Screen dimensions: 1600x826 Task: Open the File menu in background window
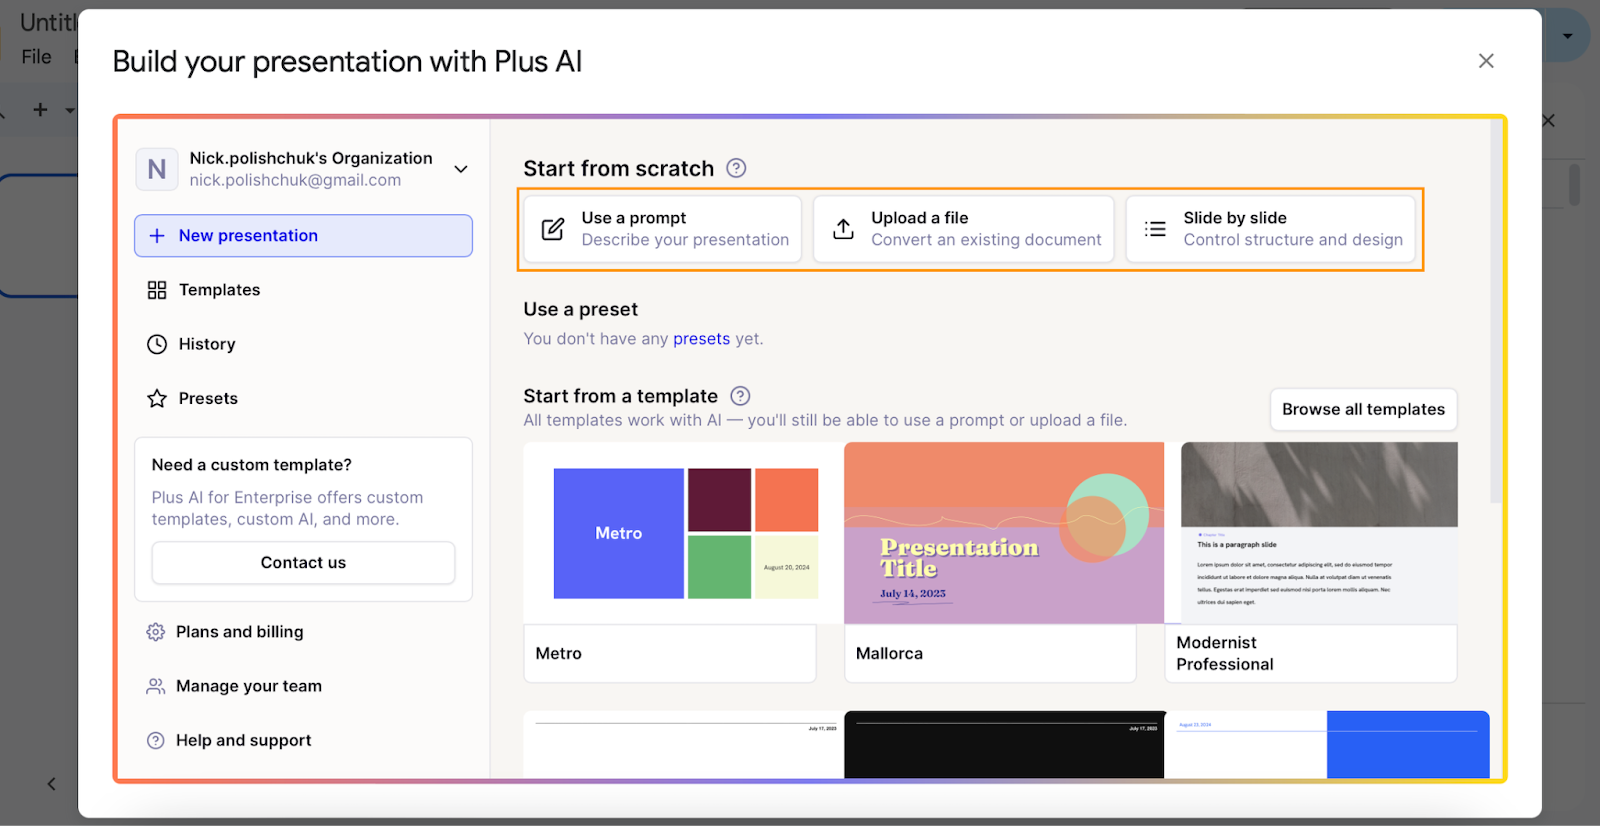coord(37,57)
